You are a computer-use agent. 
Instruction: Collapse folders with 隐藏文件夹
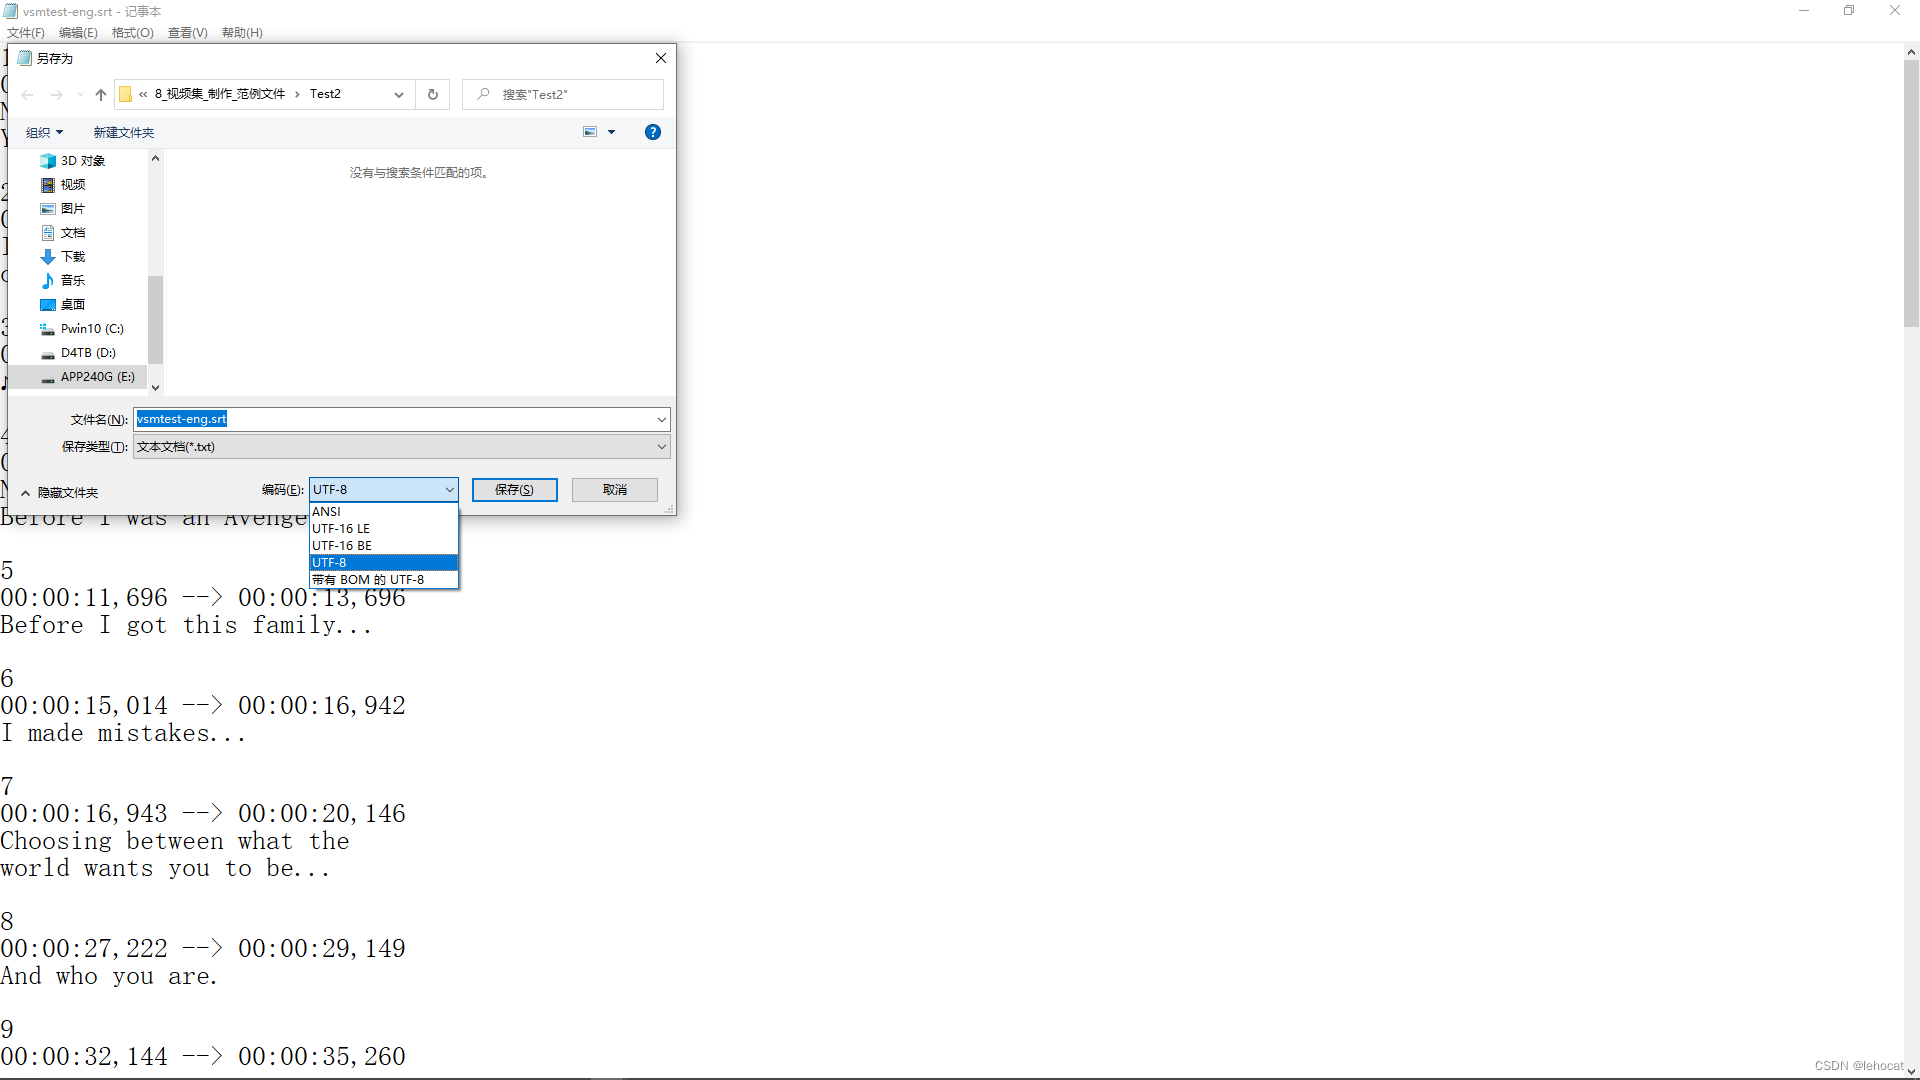coord(60,493)
